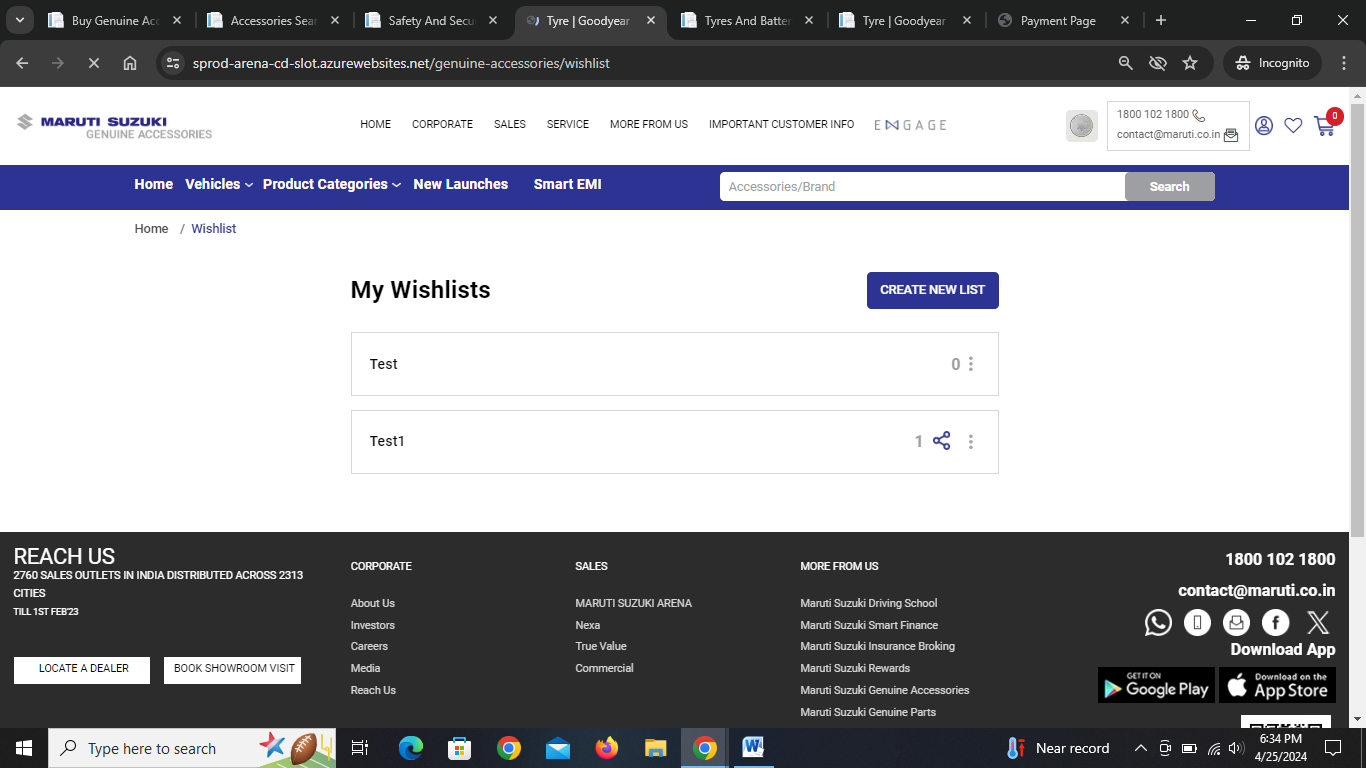This screenshot has width=1366, height=768.
Task: Open the Get it on Google Play badge
Action: pos(1156,686)
